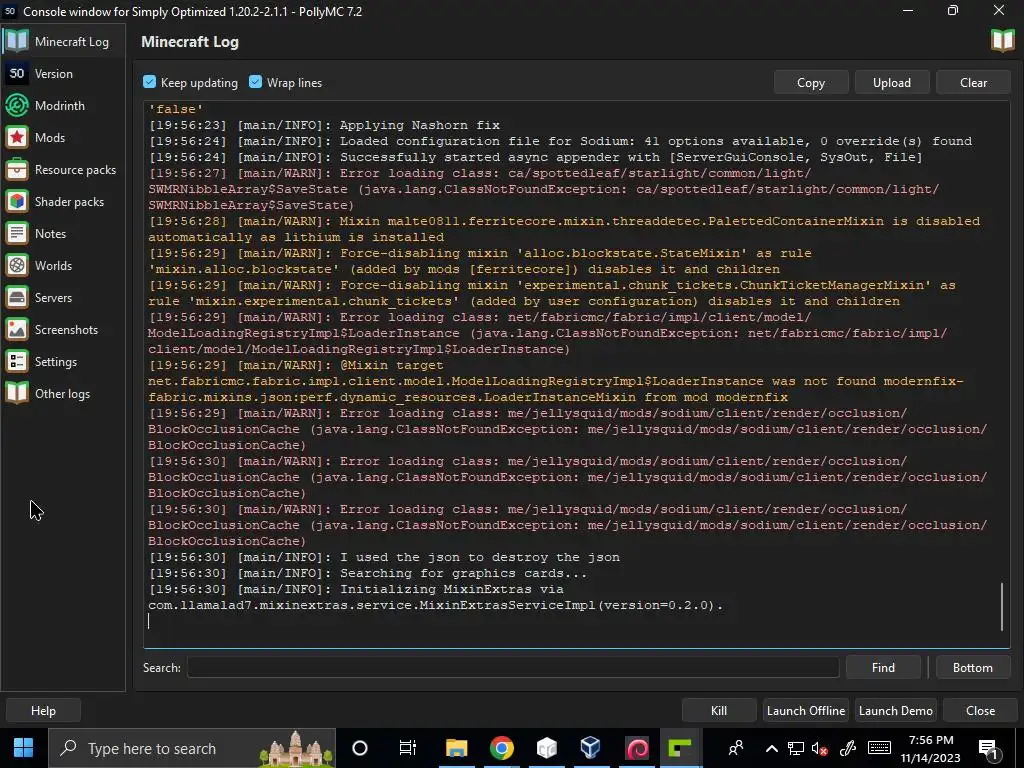Click Launch Demo button

point(895,711)
